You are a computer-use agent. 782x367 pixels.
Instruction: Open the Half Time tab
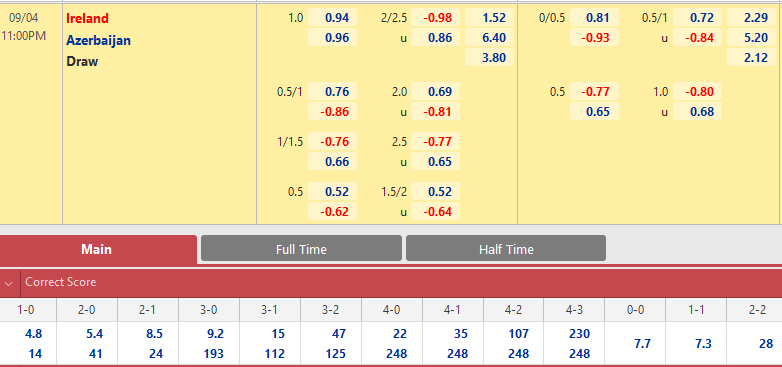click(506, 248)
